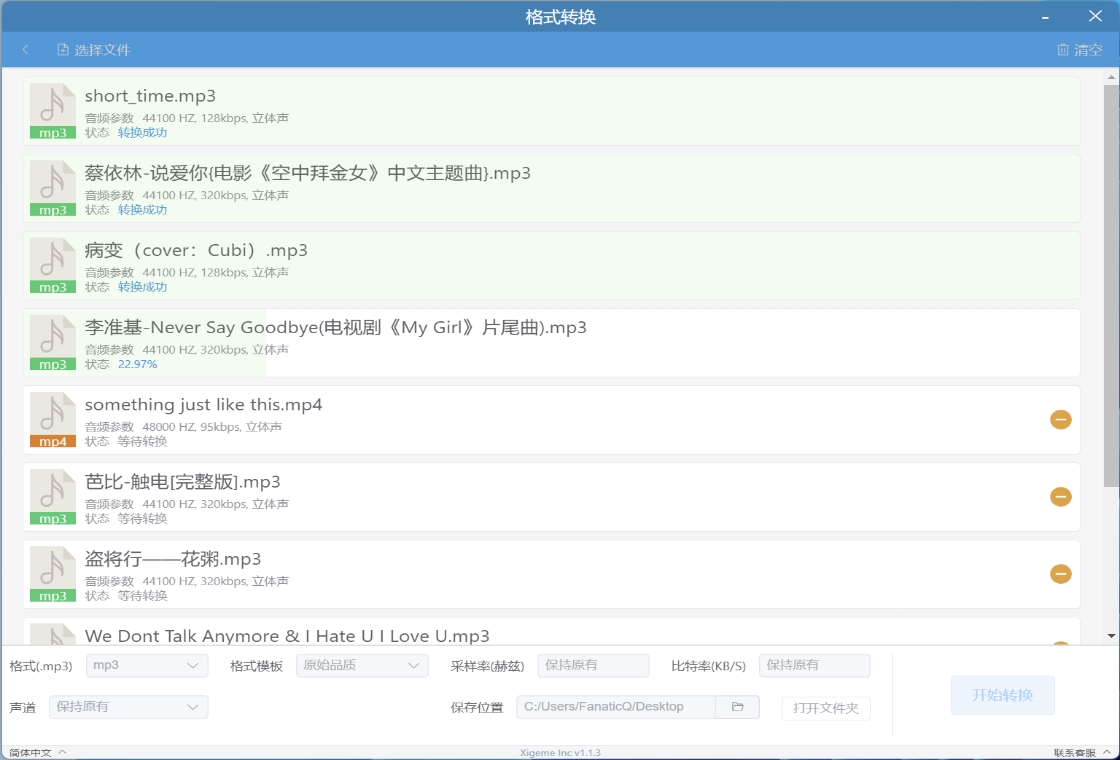Select file name short_time.mp3

click(x=150, y=96)
